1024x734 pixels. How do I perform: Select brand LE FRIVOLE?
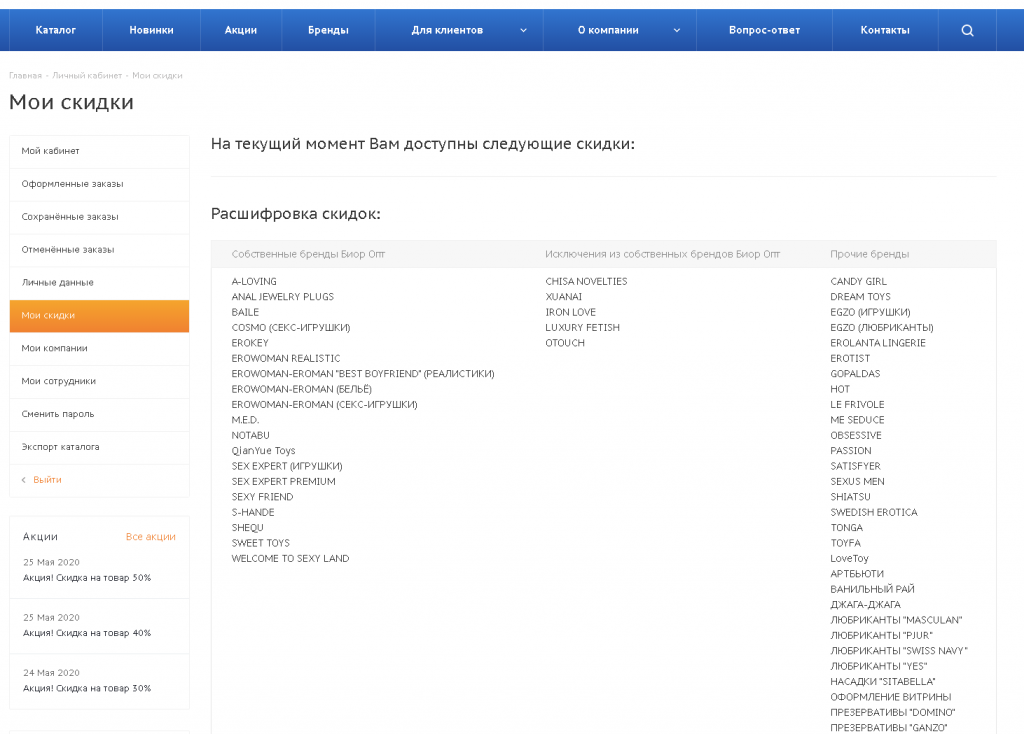click(x=857, y=405)
